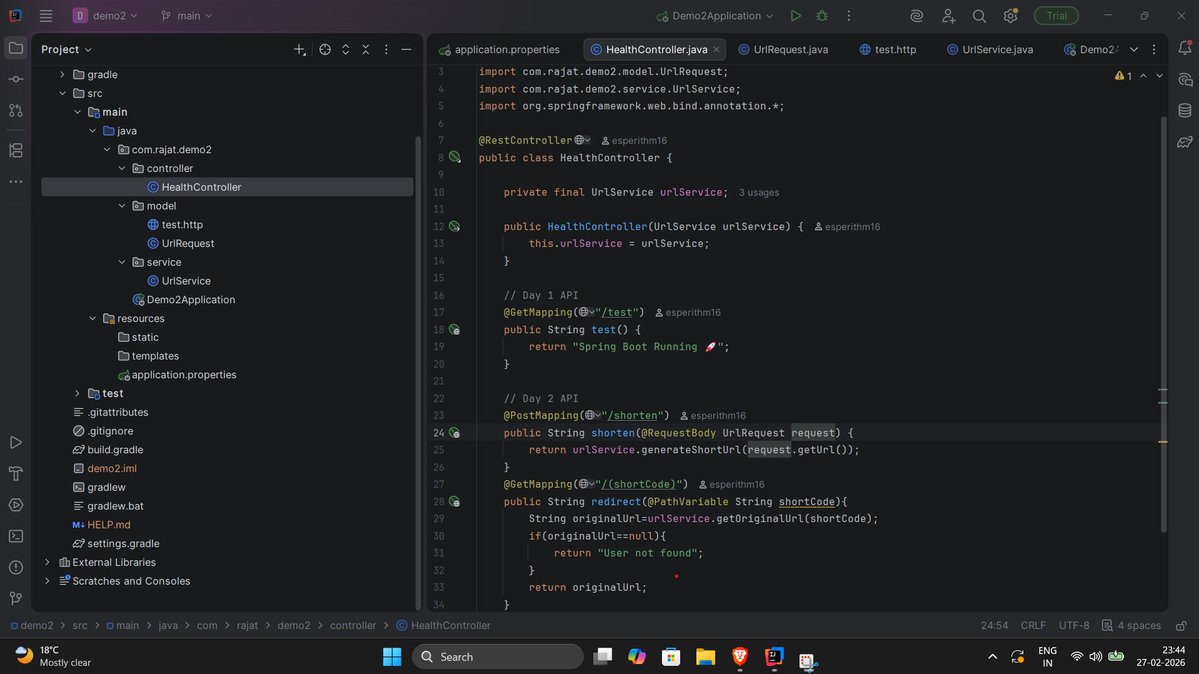Open the Git tool window
This screenshot has width=1199, height=674.
[15, 598]
